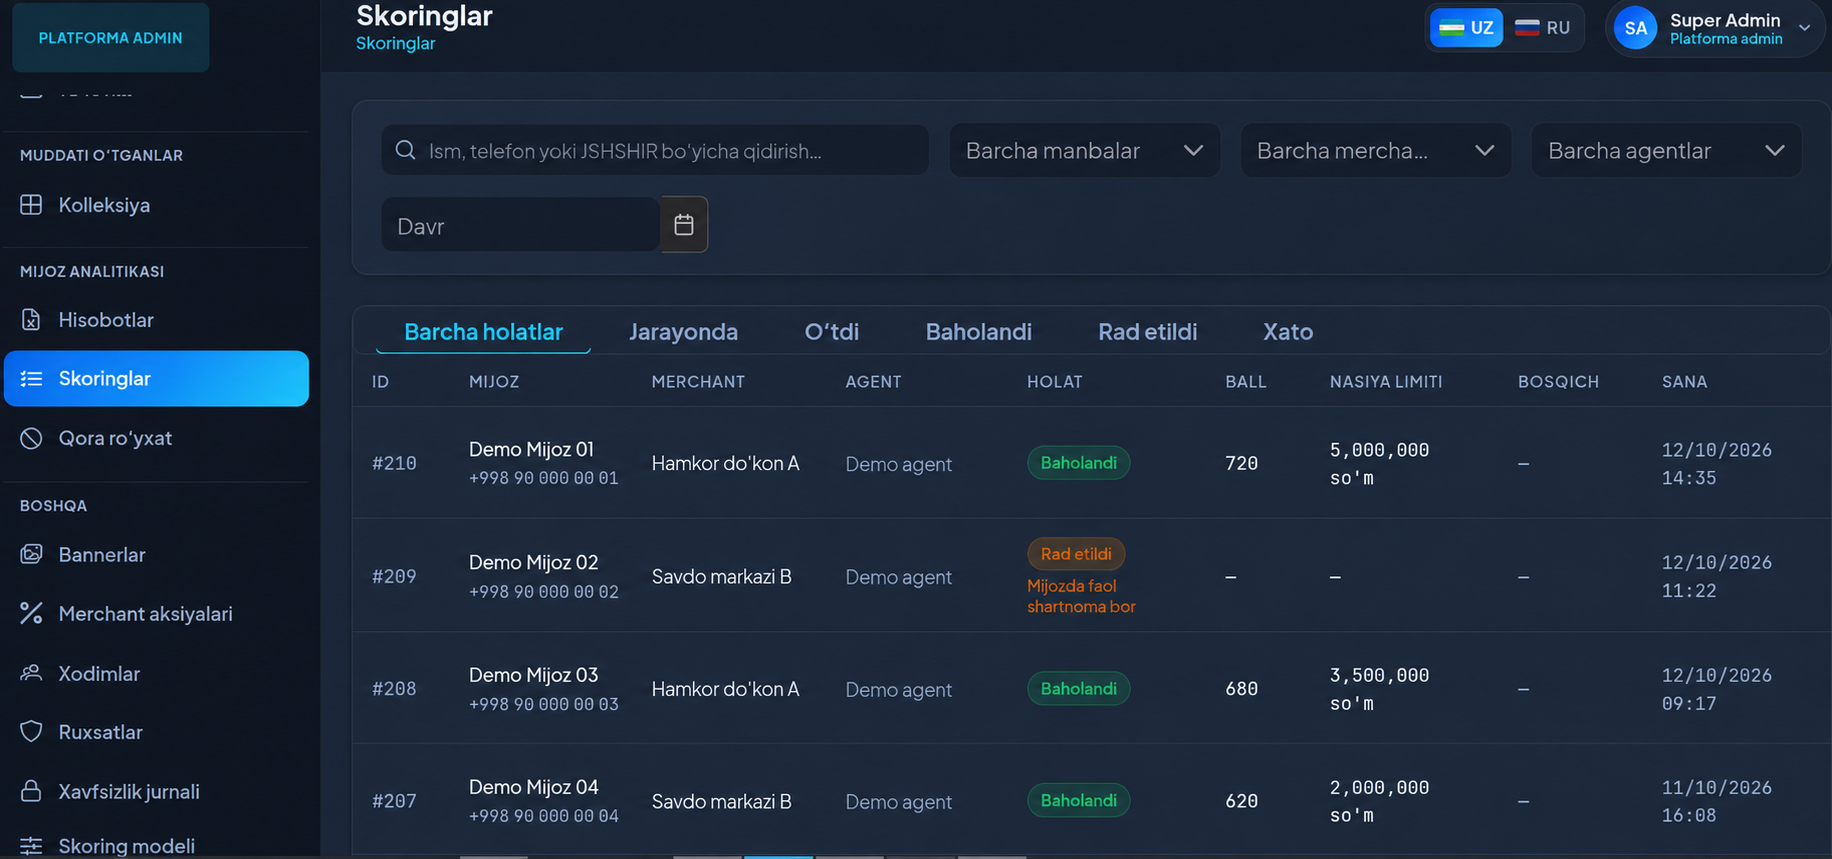Click the score 680 cell
Viewport: 1832px width, 859px height.
point(1241,689)
